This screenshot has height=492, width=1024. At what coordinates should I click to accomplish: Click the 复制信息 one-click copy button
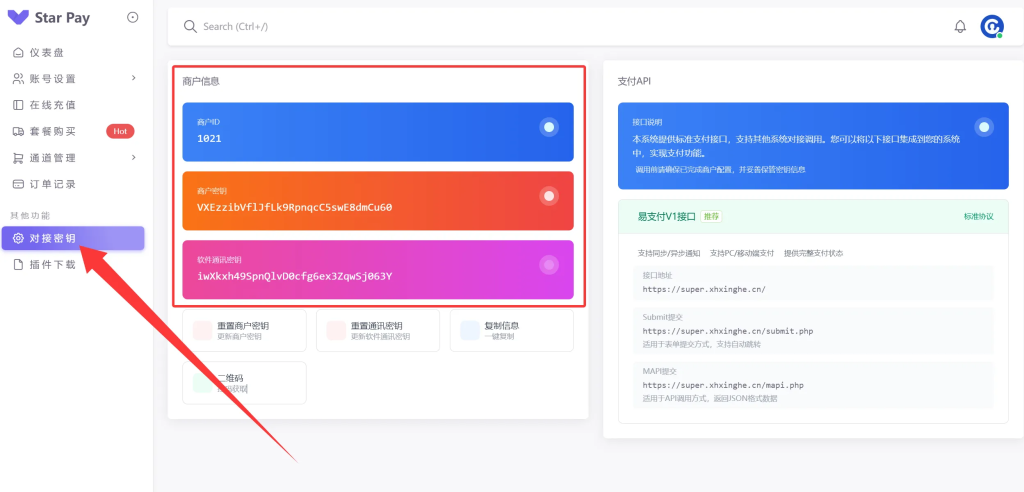pyautogui.click(x=511, y=330)
